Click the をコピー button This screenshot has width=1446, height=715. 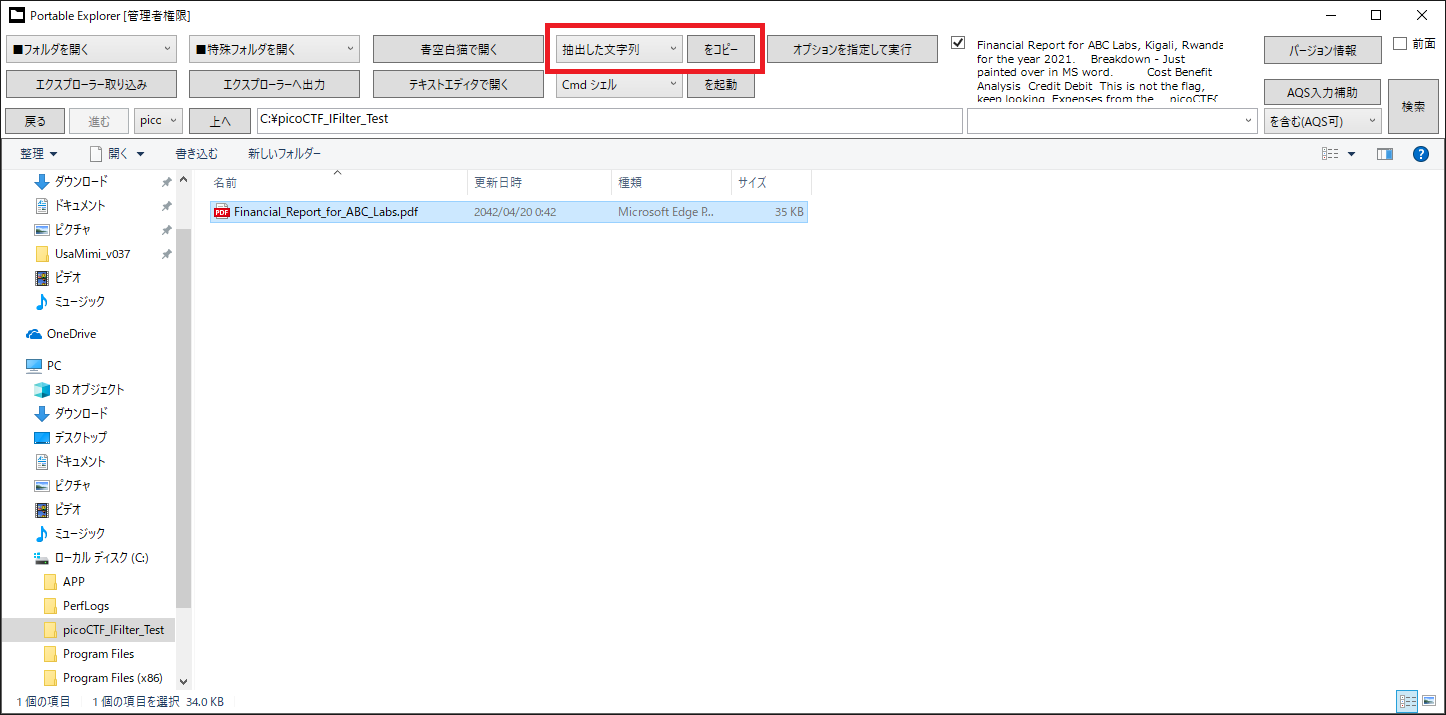[x=722, y=48]
